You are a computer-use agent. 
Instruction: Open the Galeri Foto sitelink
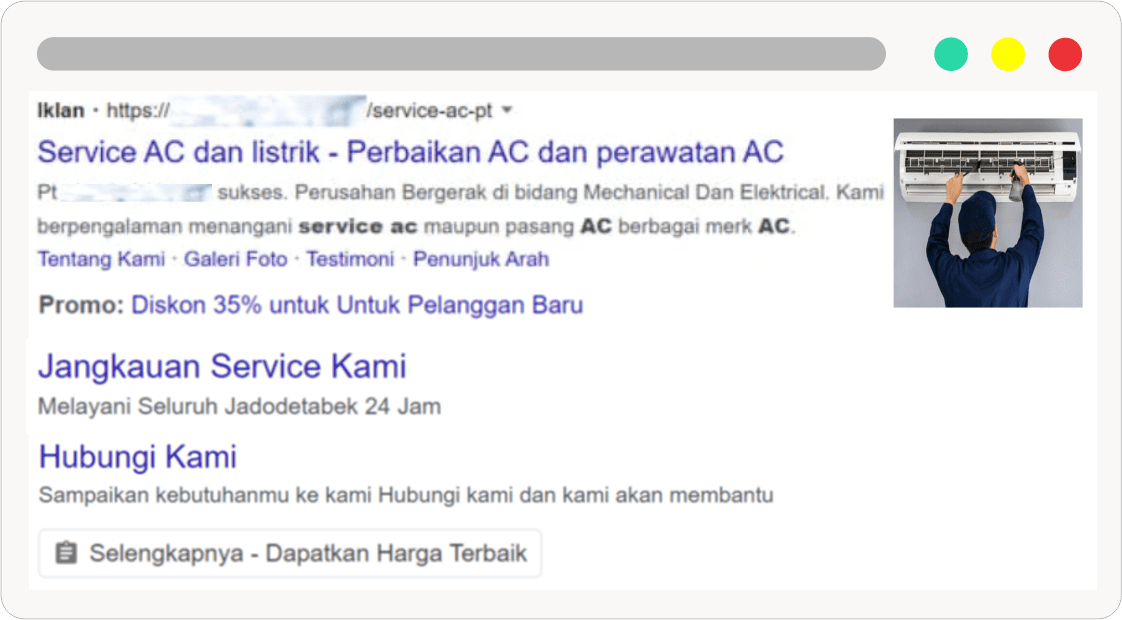coord(235,259)
